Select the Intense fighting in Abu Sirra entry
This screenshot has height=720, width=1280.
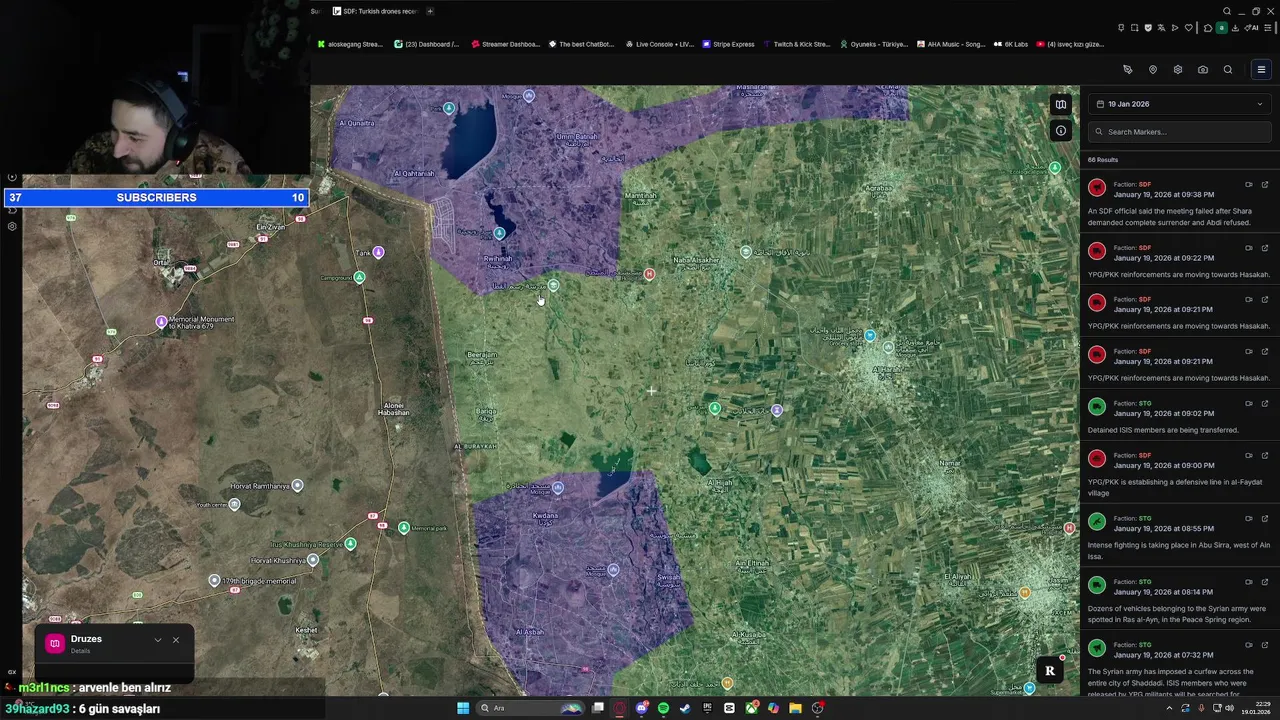point(1179,537)
